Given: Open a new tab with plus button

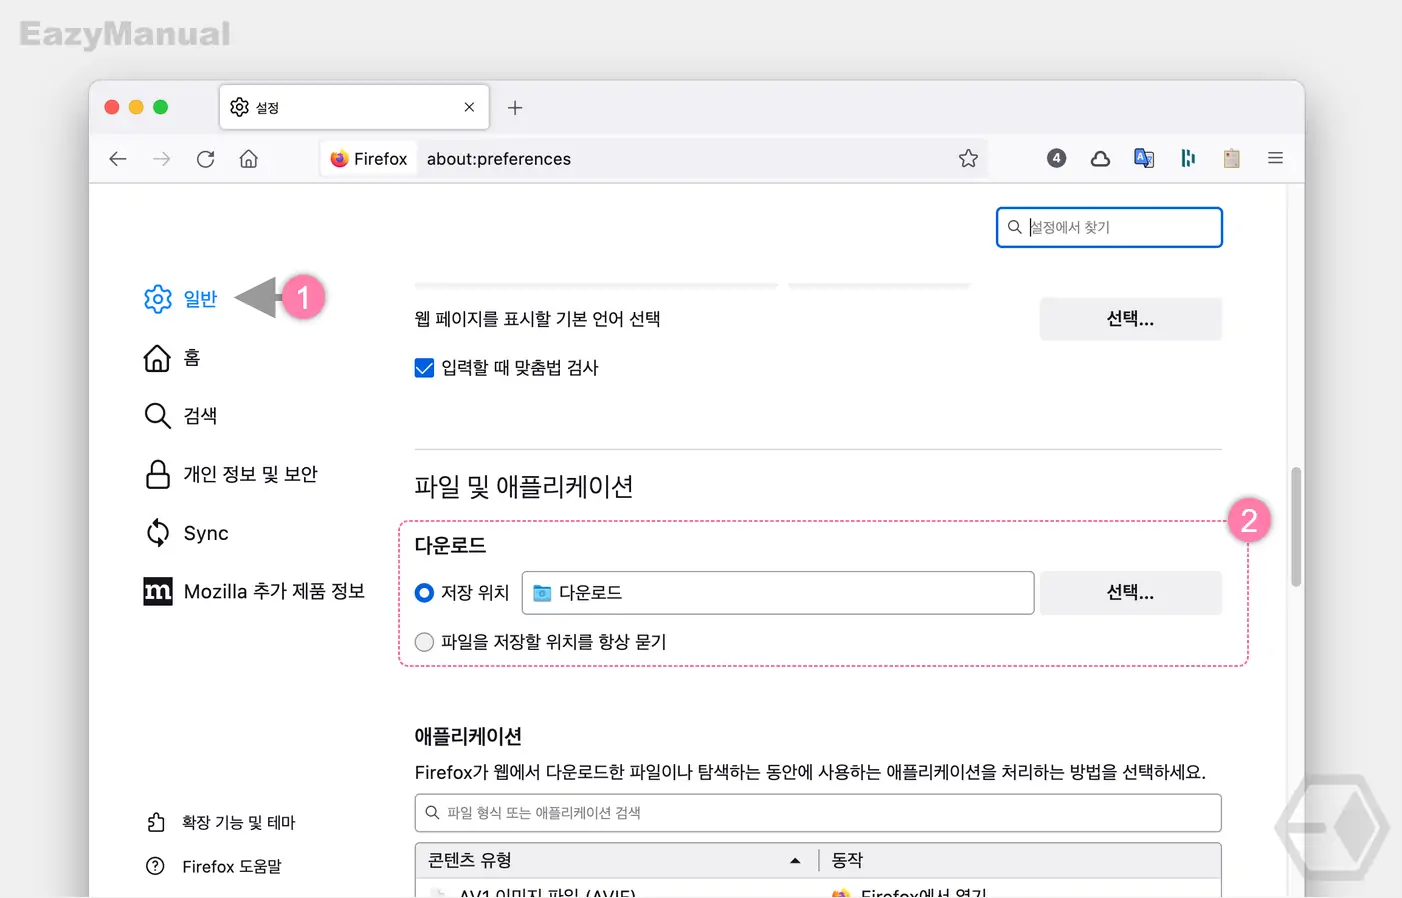Looking at the screenshot, I should [x=515, y=108].
